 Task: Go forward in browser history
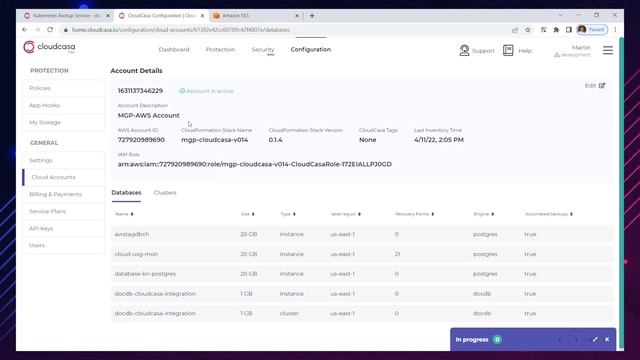tap(37, 30)
